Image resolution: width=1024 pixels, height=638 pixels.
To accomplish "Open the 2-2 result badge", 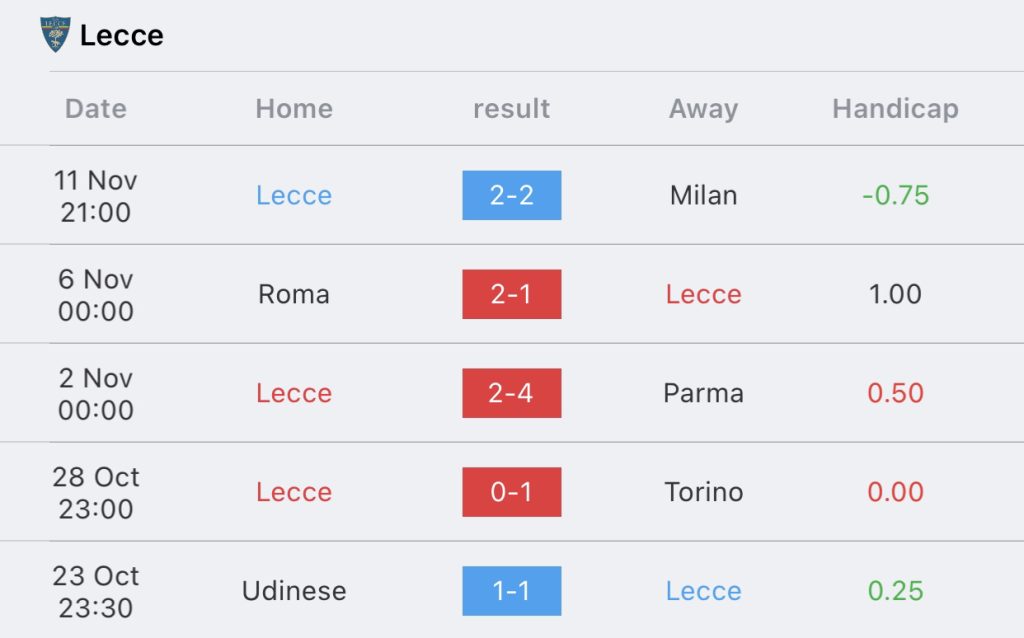I will [x=511, y=195].
